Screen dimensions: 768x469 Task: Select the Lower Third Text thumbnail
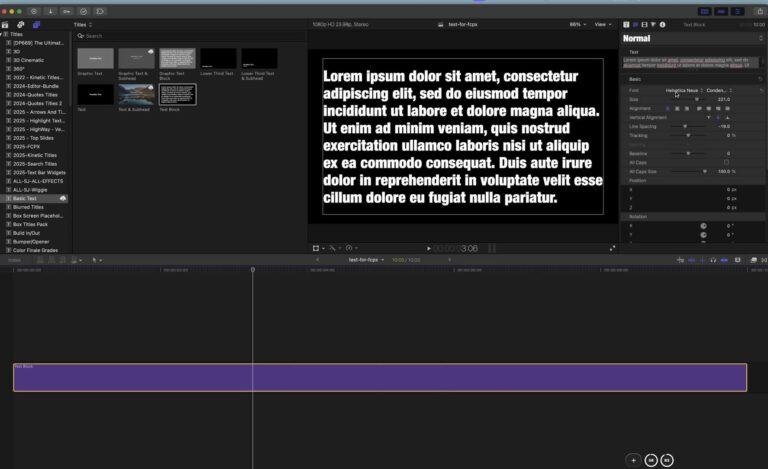(218, 58)
